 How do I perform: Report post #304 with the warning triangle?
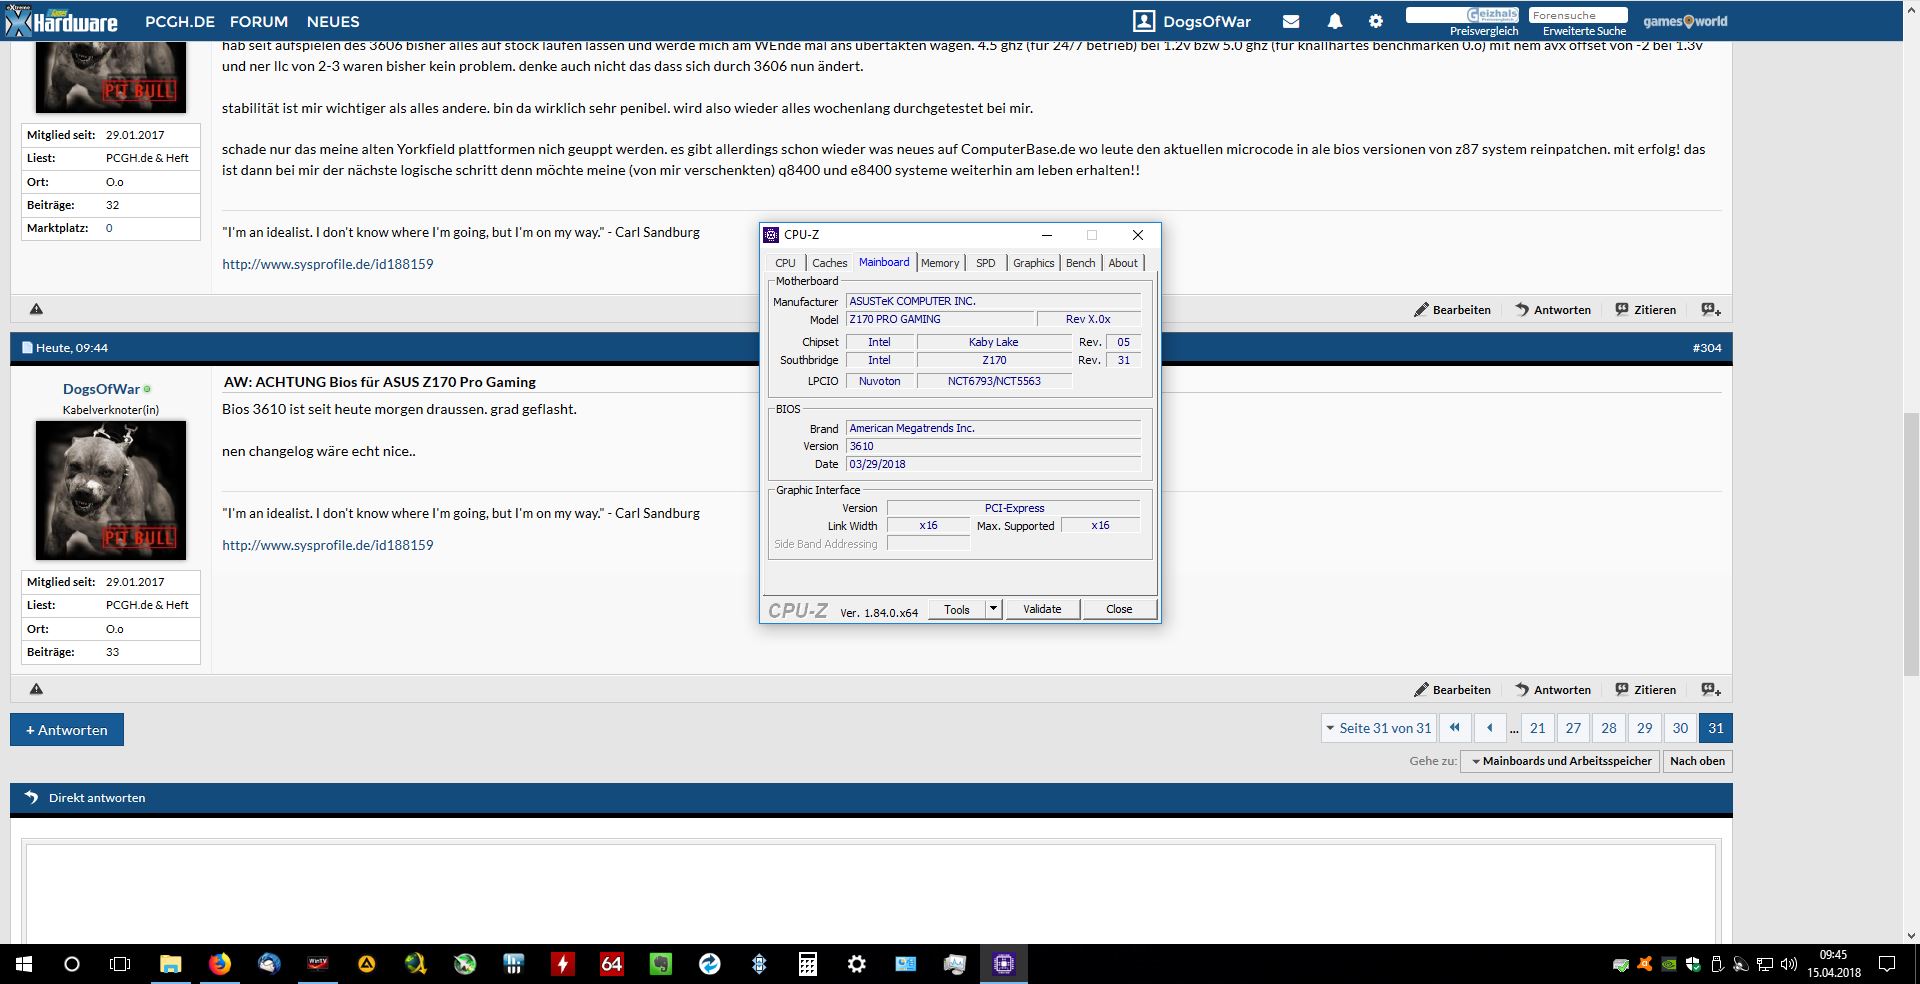(x=36, y=689)
